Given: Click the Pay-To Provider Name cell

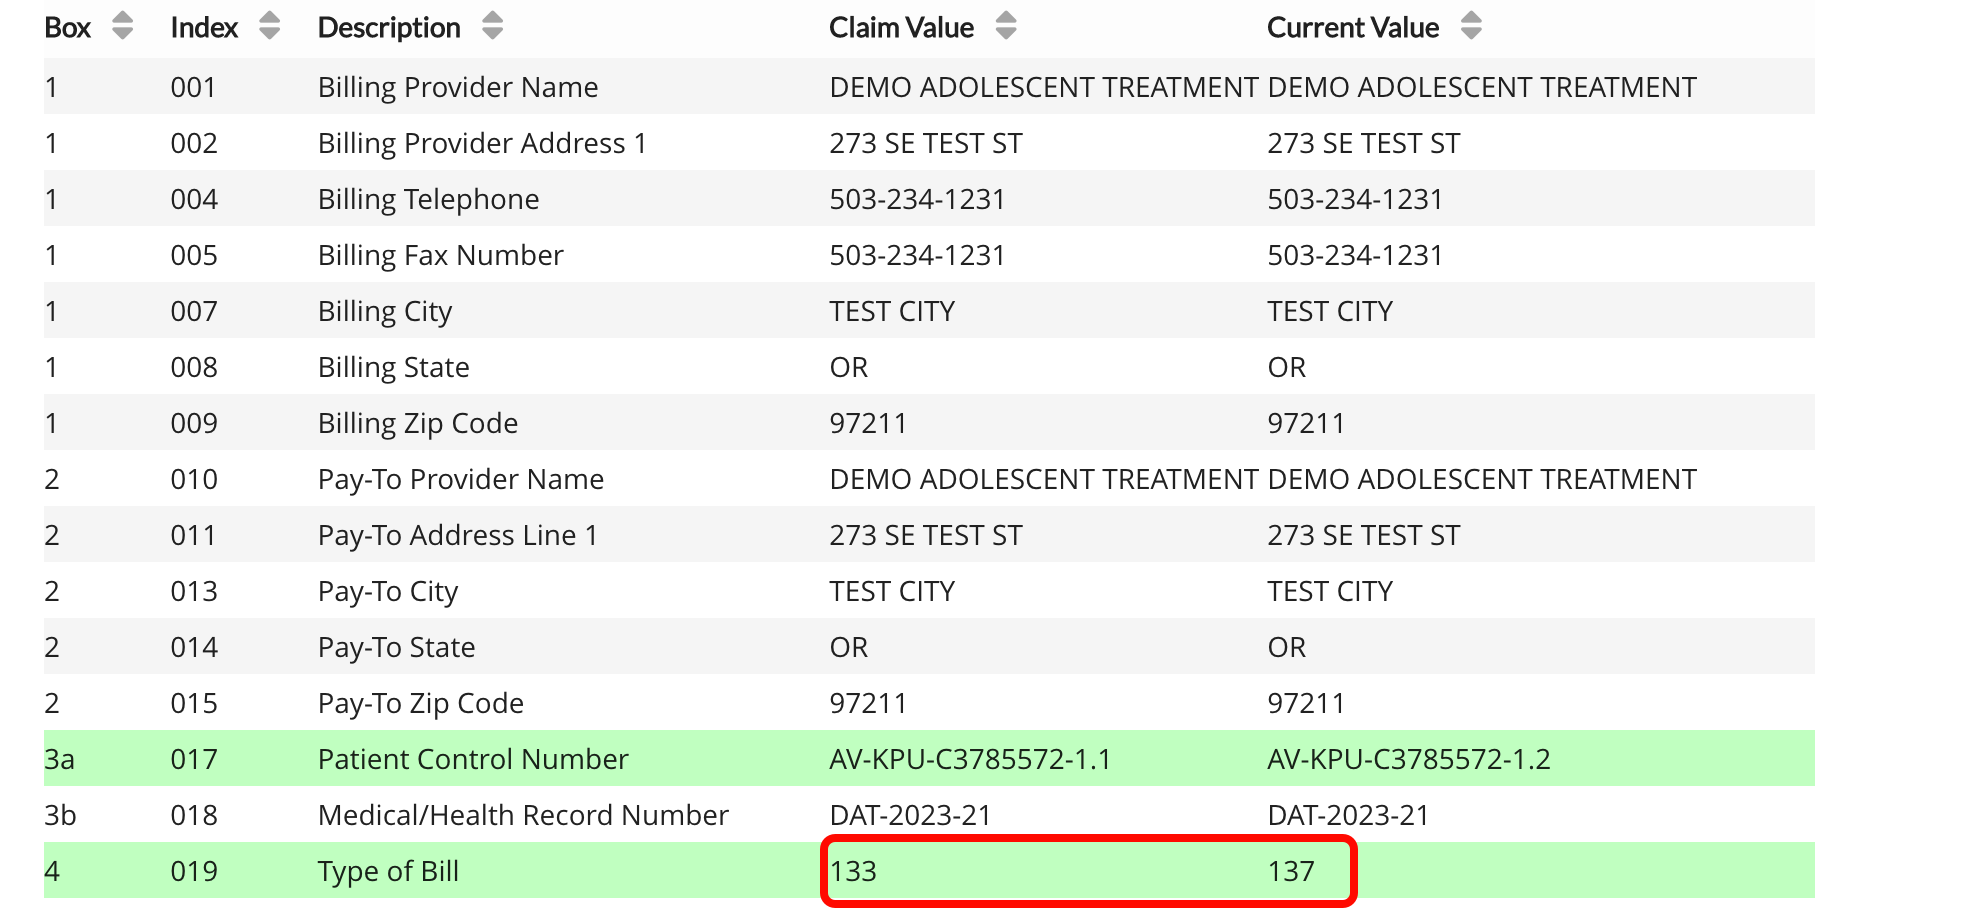Looking at the screenshot, I should click(x=461, y=479).
